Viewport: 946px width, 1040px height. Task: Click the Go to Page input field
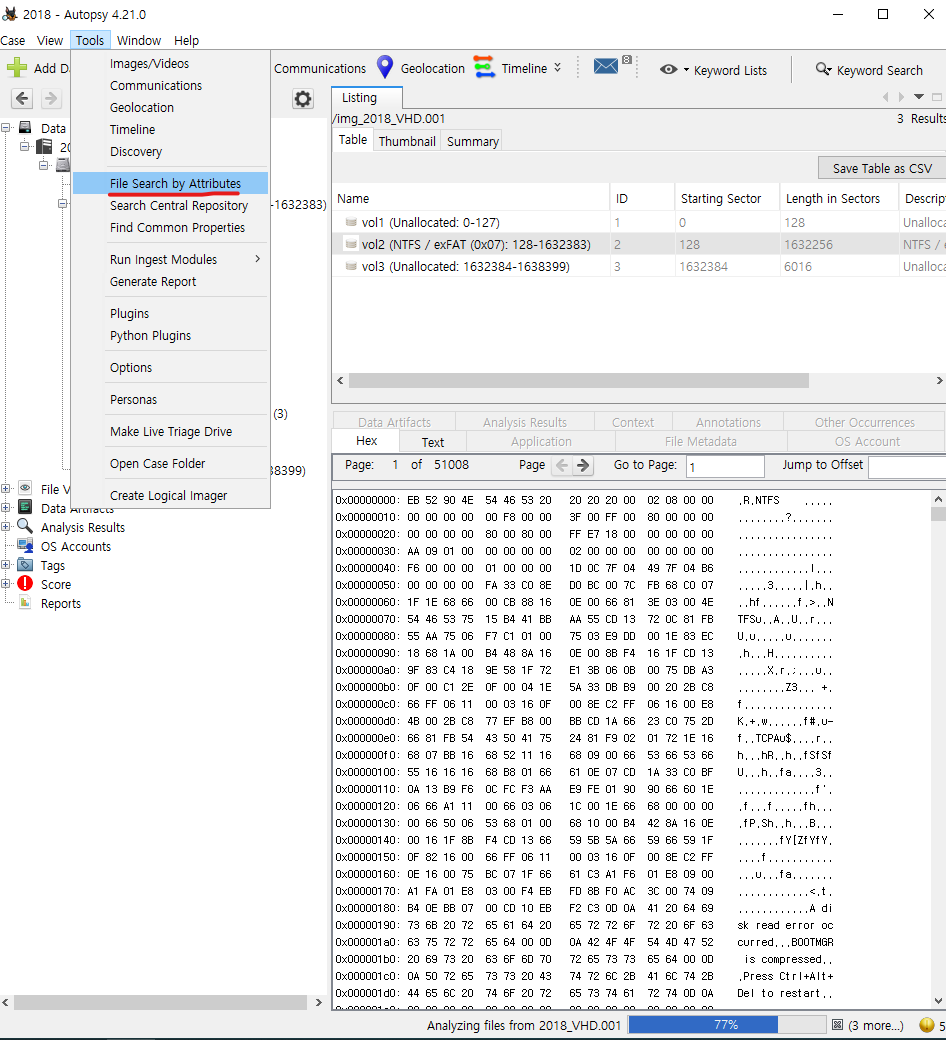pyautogui.click(x=725, y=466)
